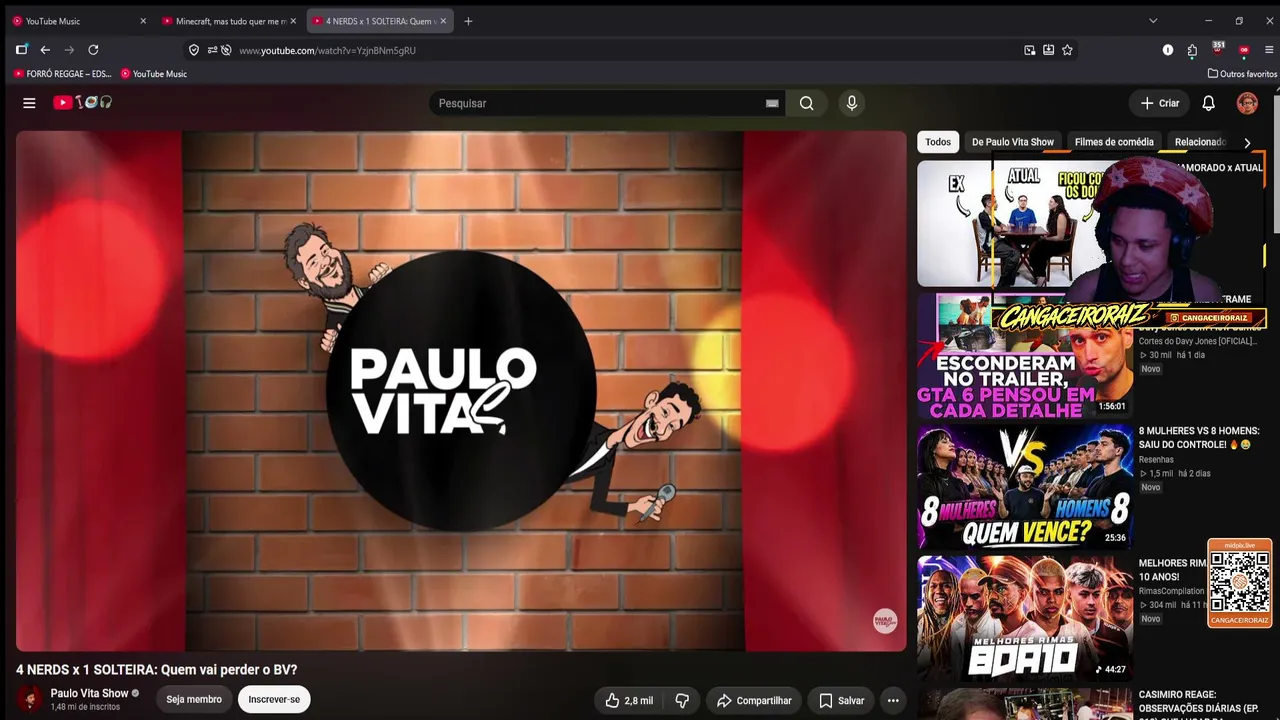Install site as app from address bar
Screen dimensions: 1280x720
1048,50
